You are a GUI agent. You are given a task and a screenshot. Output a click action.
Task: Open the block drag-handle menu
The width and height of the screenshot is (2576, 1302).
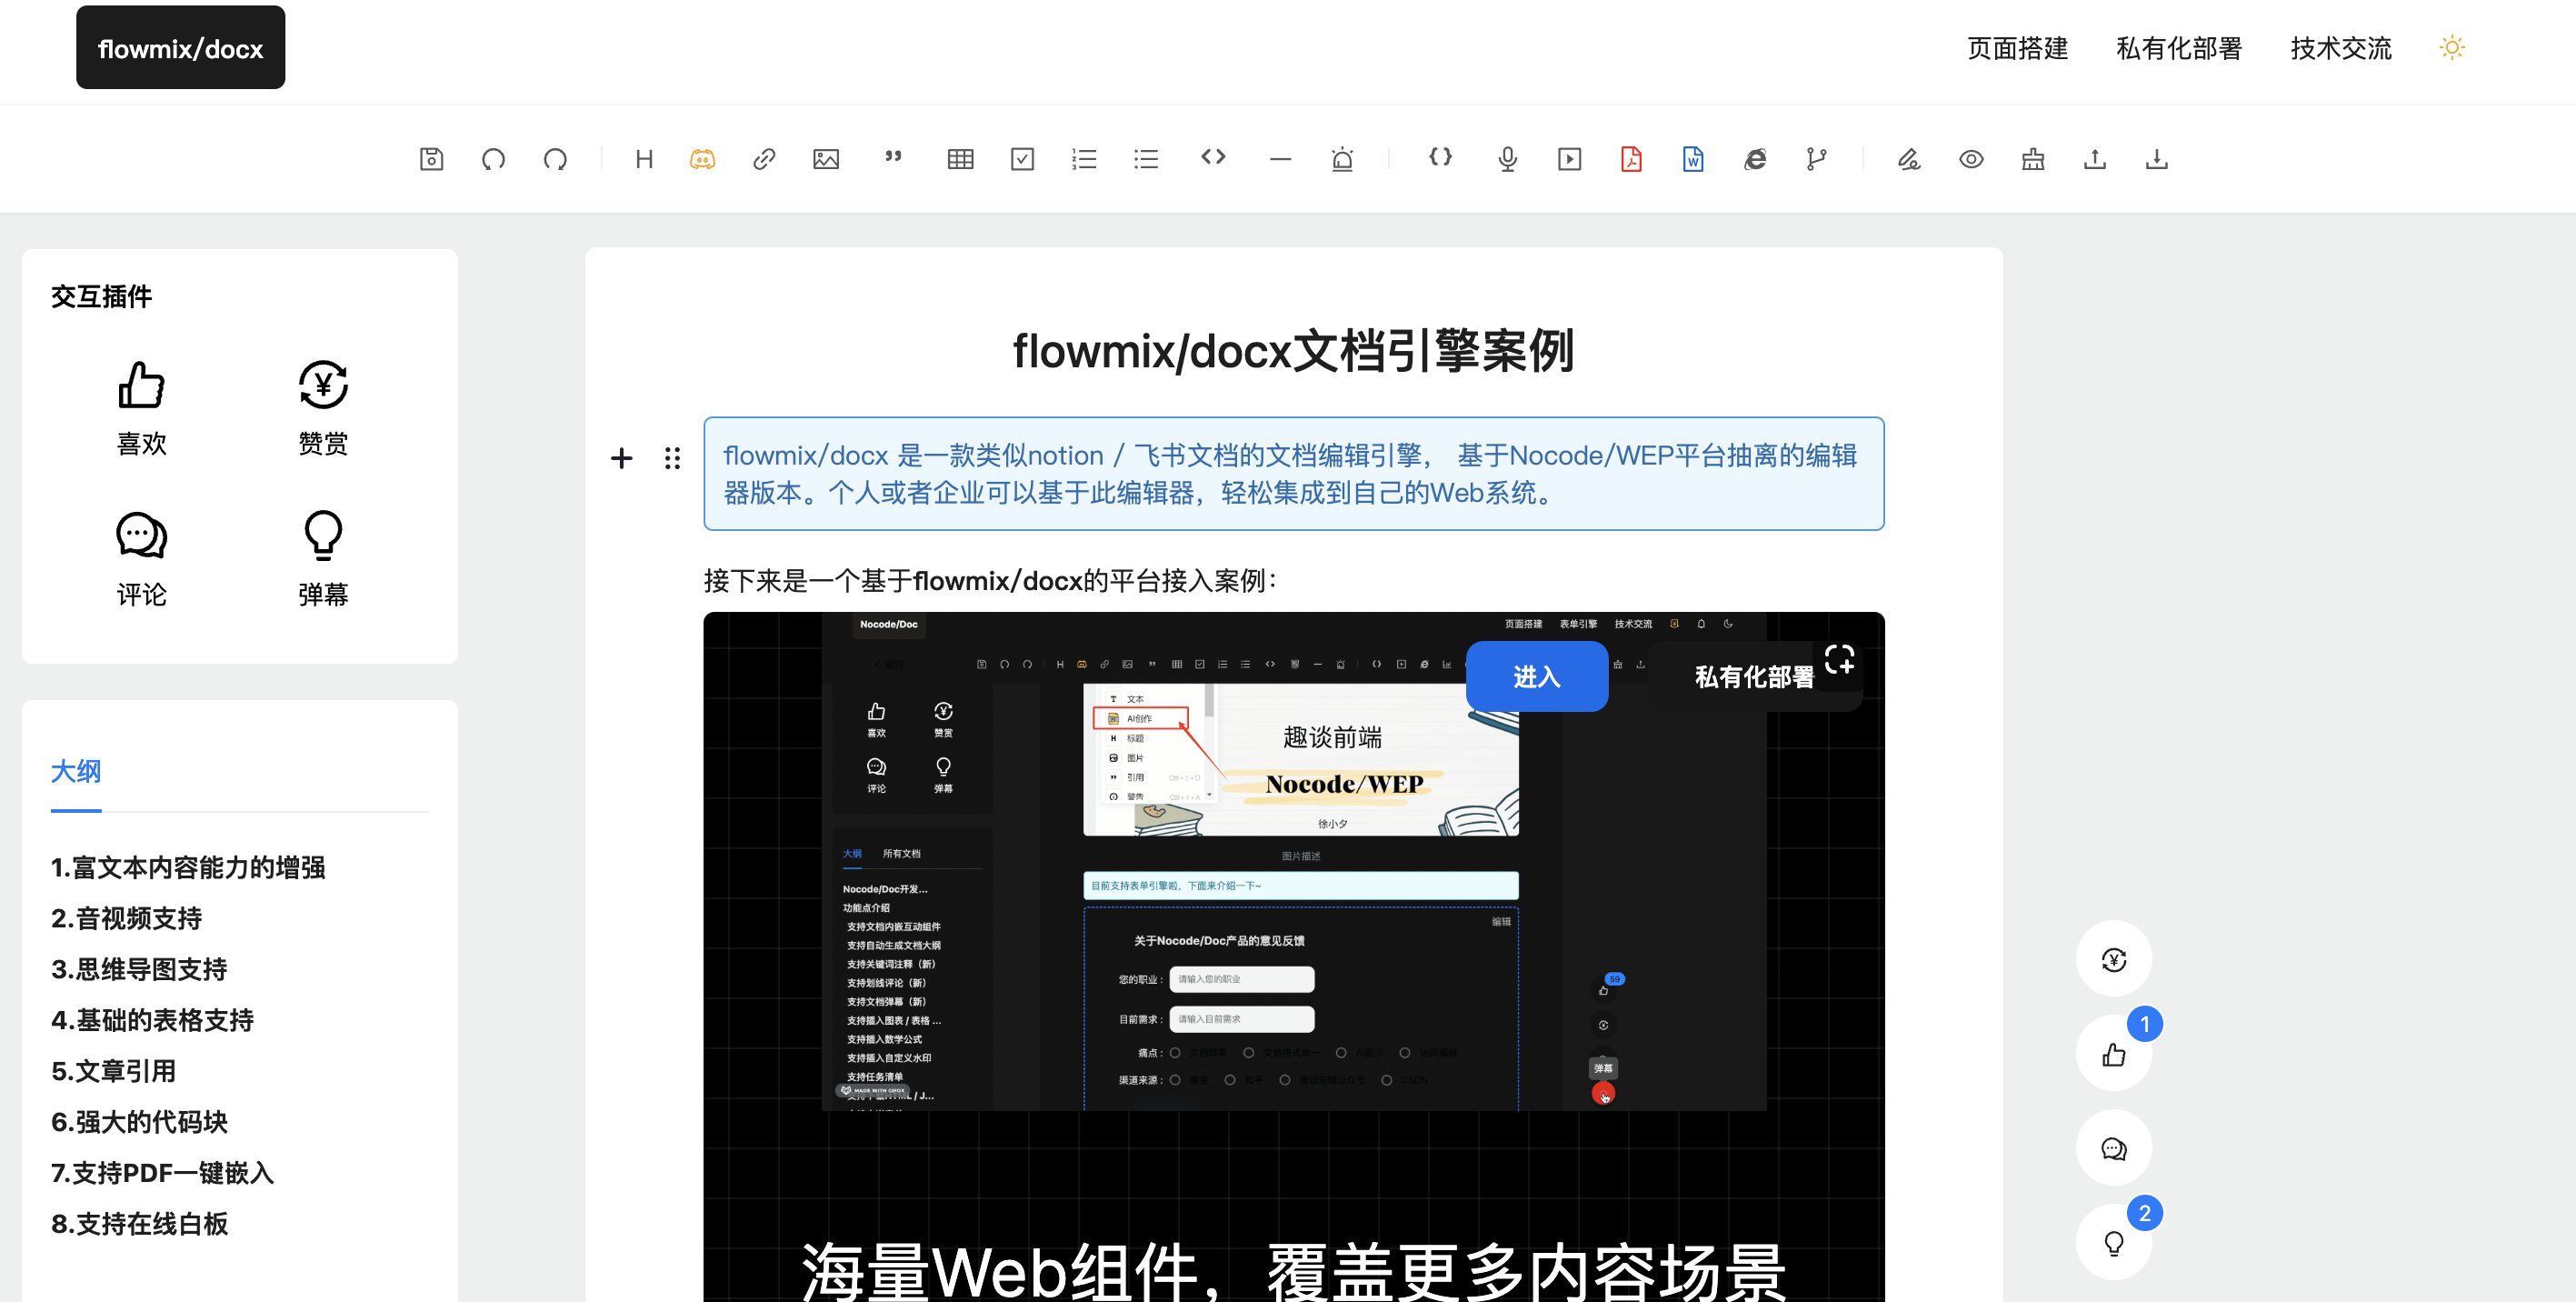pyautogui.click(x=672, y=458)
